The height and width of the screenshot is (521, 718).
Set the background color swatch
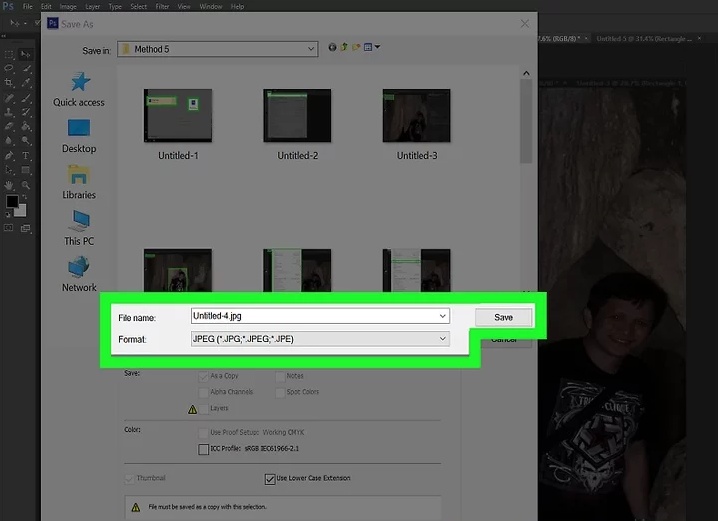(21, 211)
